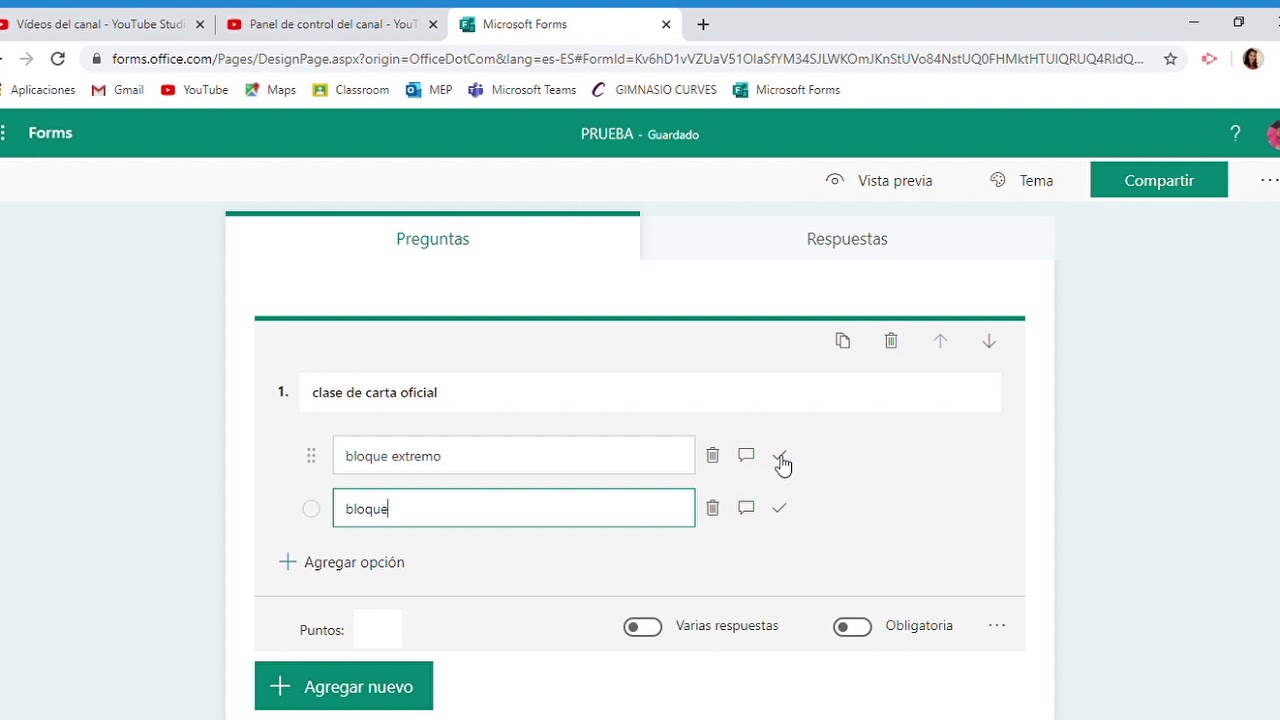Toggle the "Varias respuestas" switch

point(642,627)
